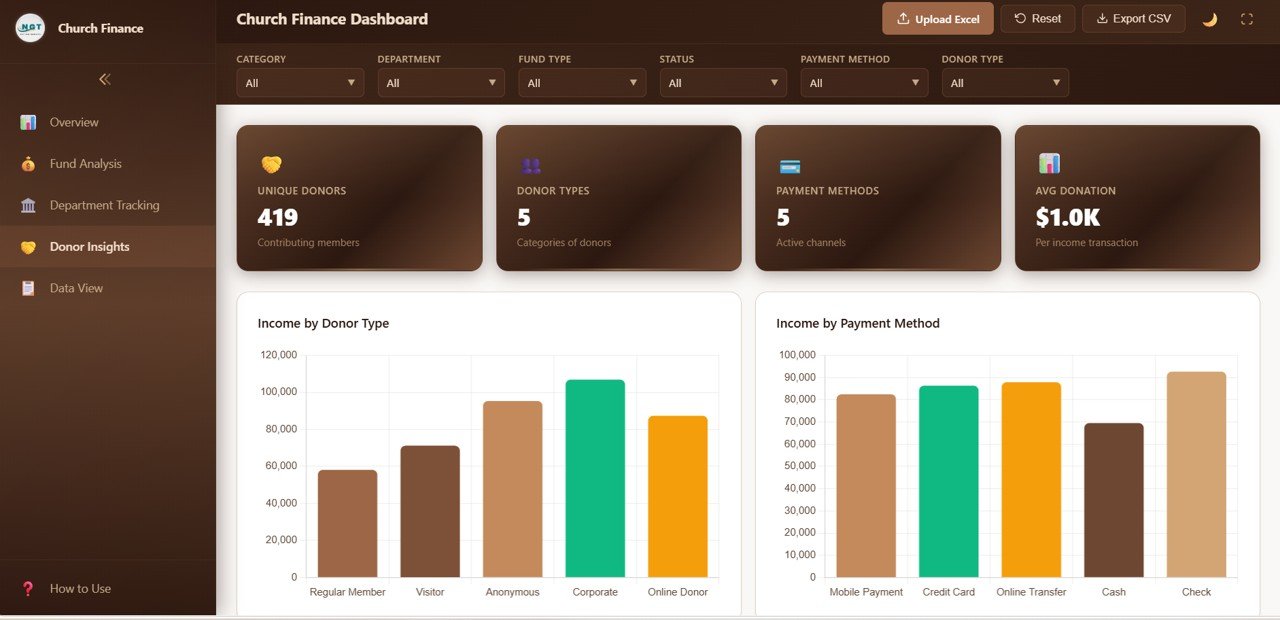Image resolution: width=1280 pixels, height=620 pixels.
Task: Collapse the sidebar using the chevron arrows
Action: tap(104, 79)
